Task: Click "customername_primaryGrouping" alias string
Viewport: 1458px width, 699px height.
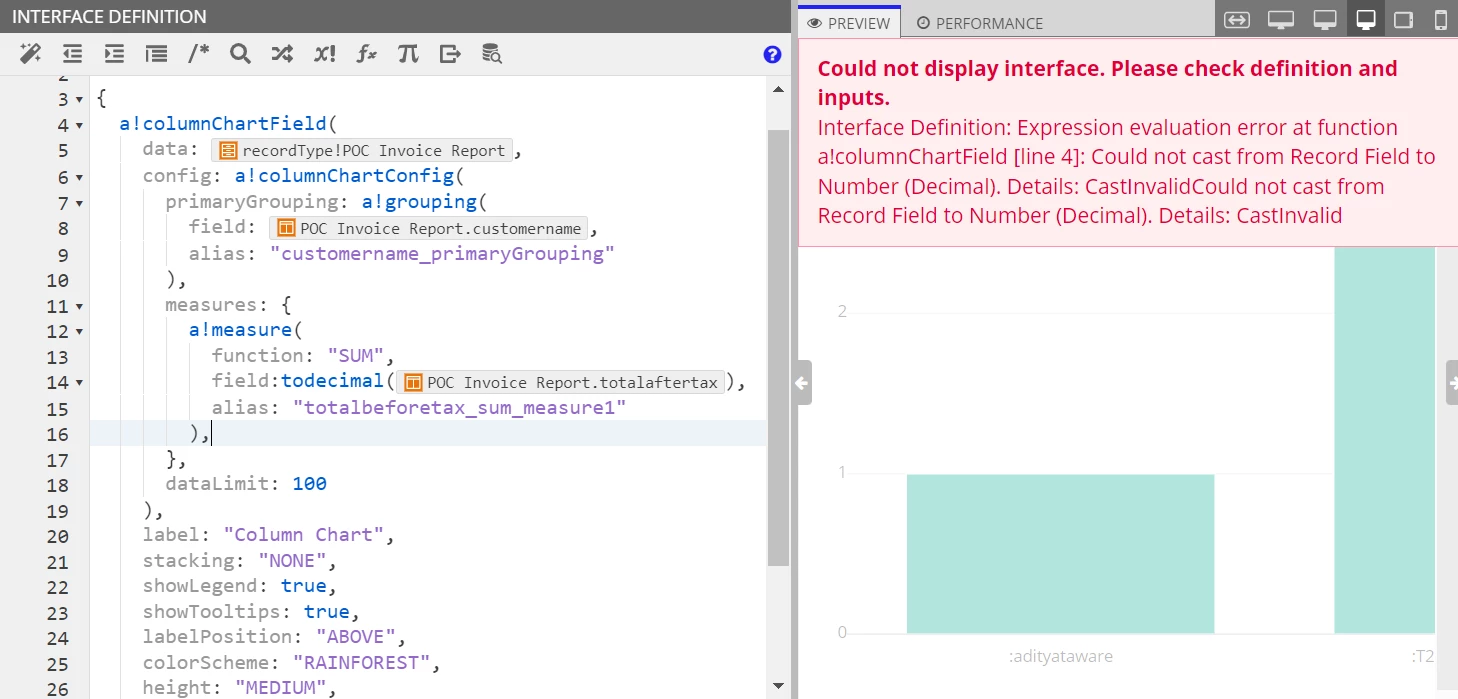Action: click(442, 253)
